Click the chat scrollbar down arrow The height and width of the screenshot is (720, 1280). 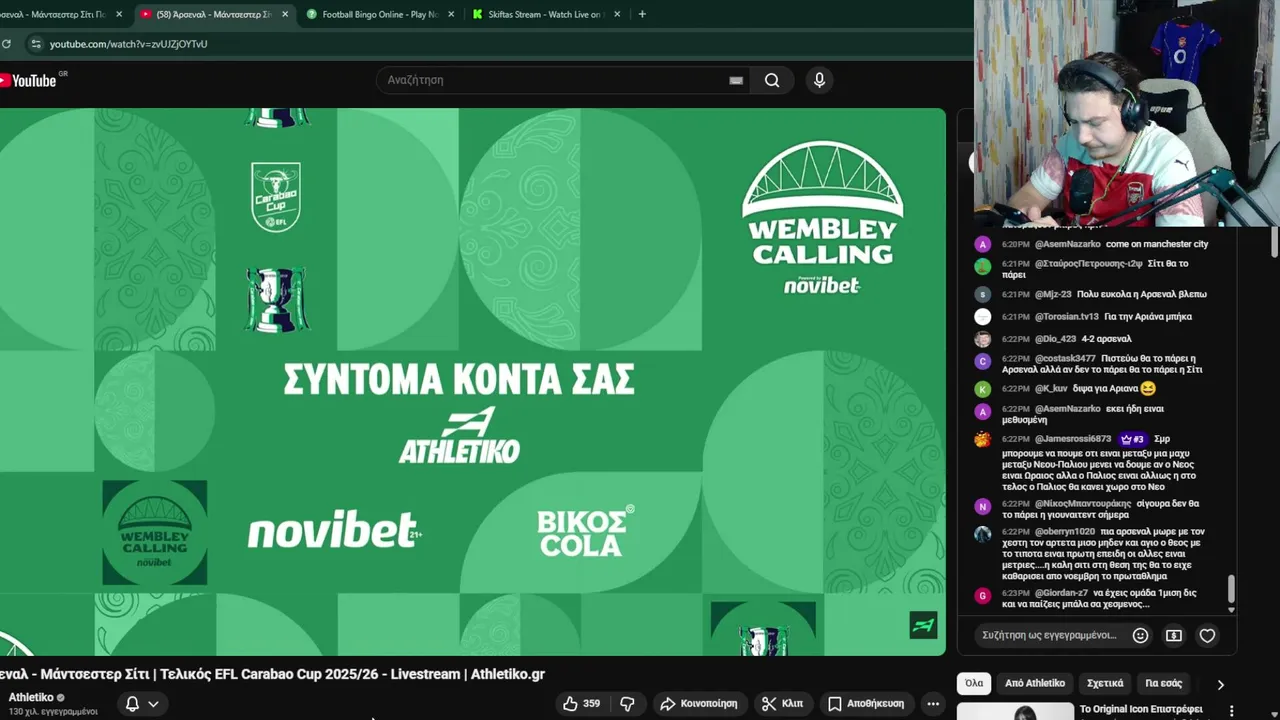click(x=1231, y=610)
